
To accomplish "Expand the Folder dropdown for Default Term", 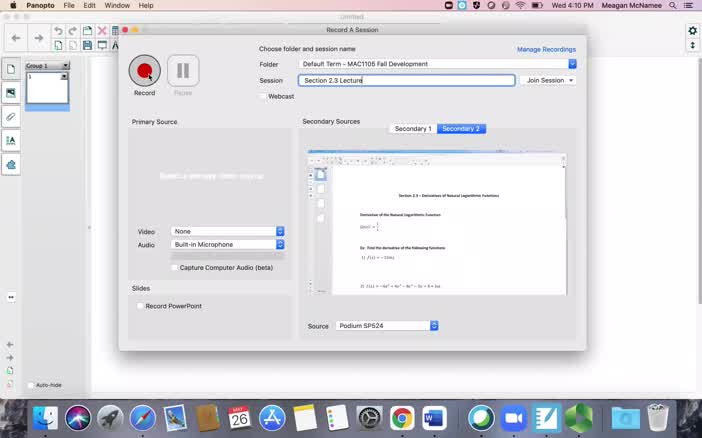I will click(572, 64).
